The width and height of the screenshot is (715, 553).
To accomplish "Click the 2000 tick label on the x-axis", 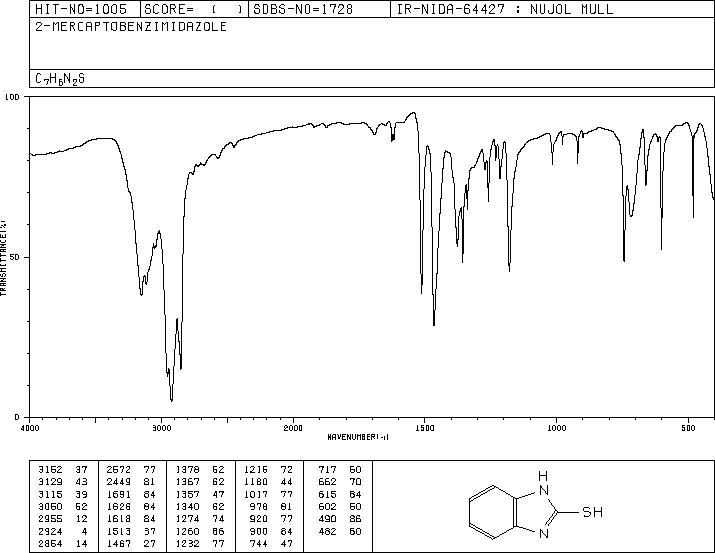I will (293, 428).
